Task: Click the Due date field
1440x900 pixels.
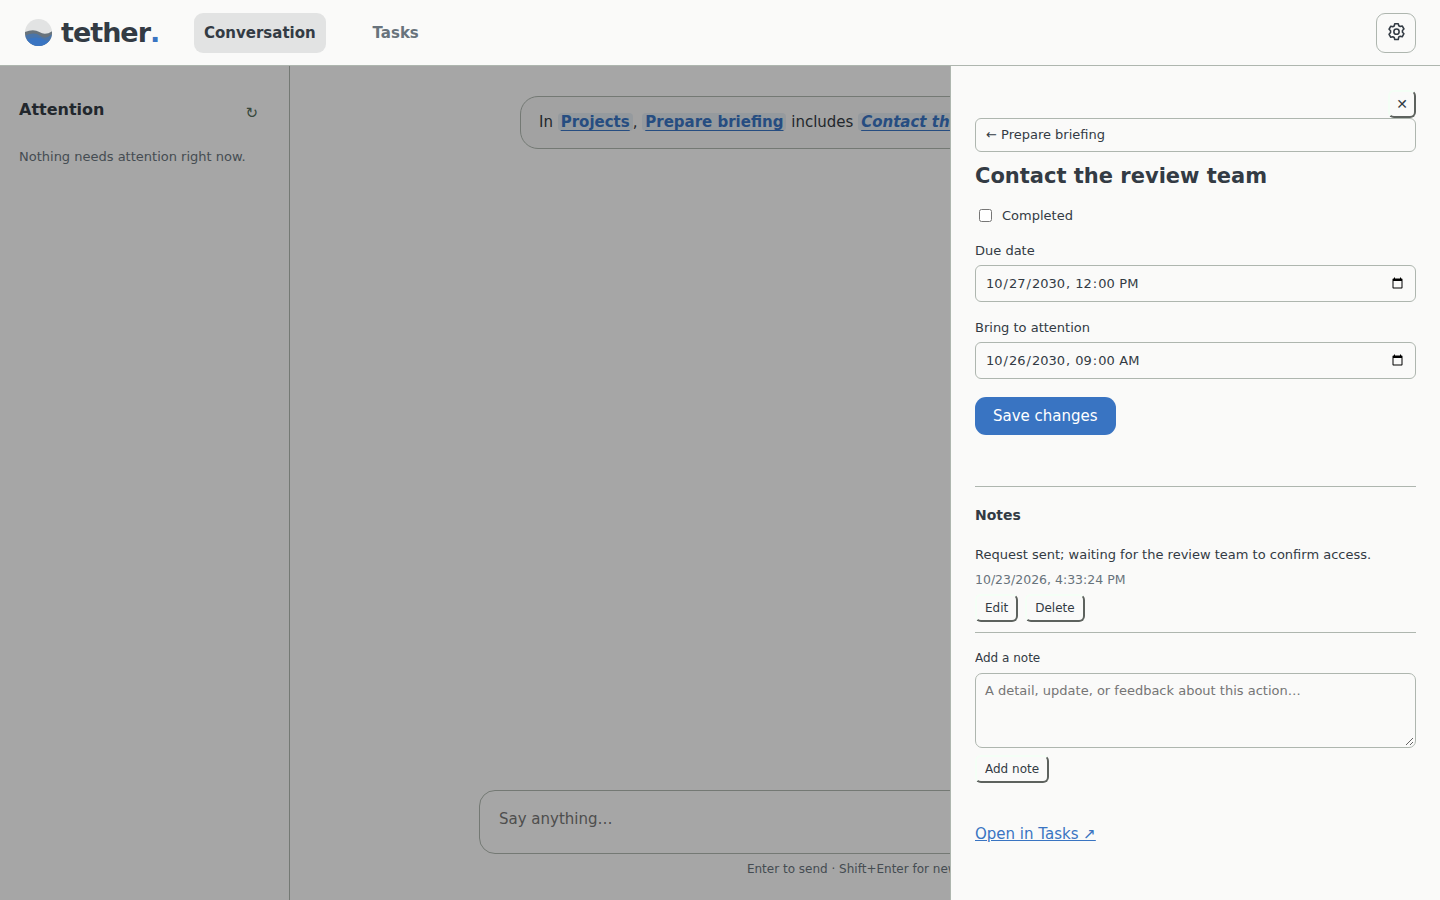Action: pyautogui.click(x=1195, y=283)
